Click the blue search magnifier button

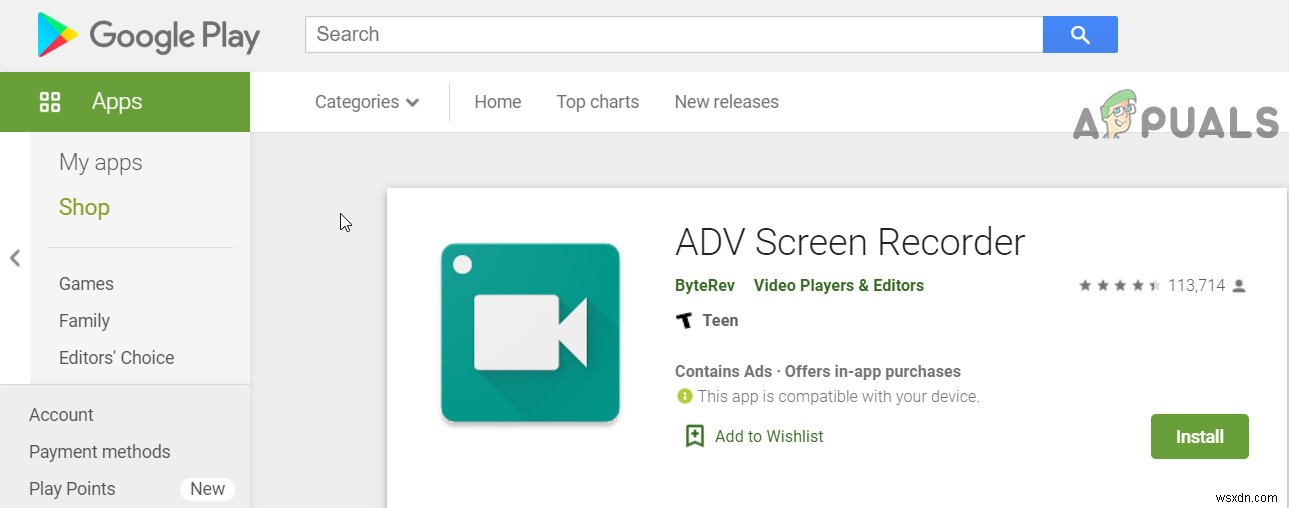point(1080,35)
